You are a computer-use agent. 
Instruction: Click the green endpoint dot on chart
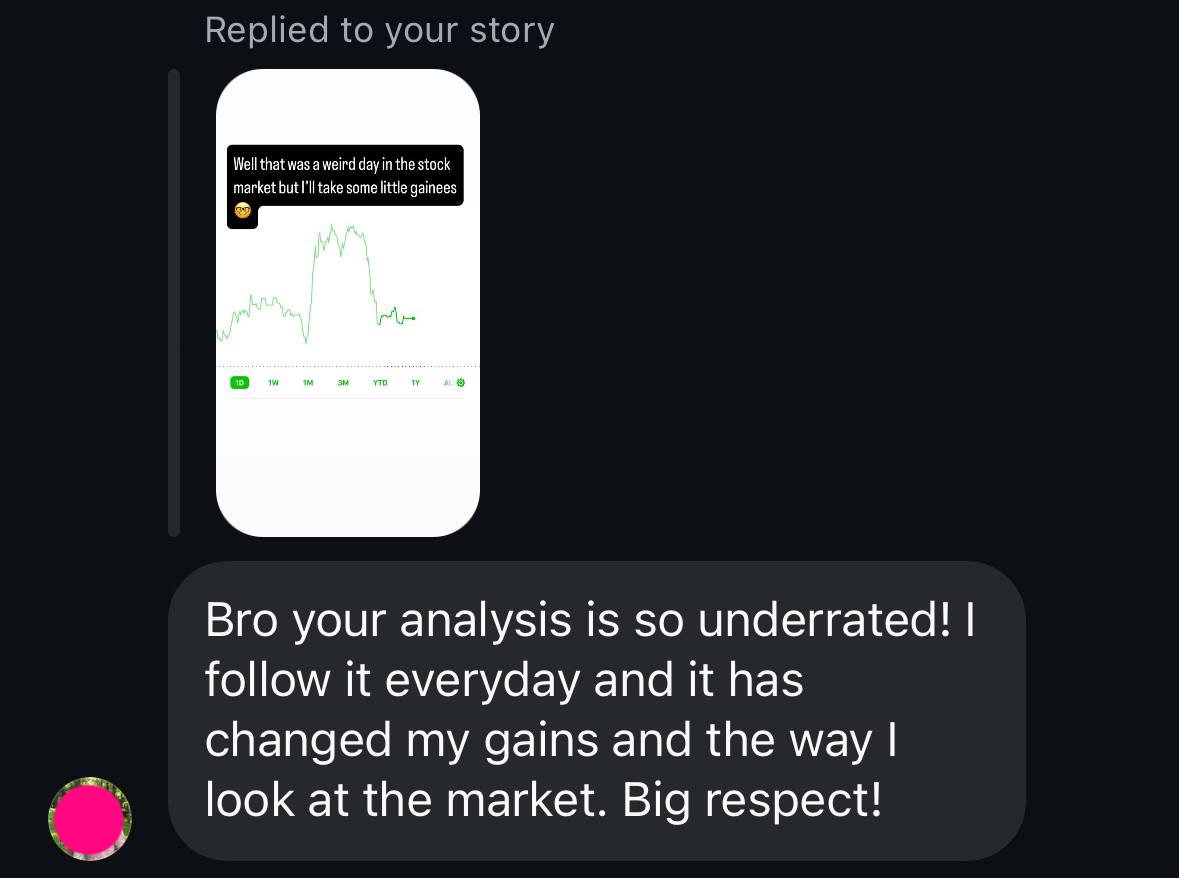413,318
